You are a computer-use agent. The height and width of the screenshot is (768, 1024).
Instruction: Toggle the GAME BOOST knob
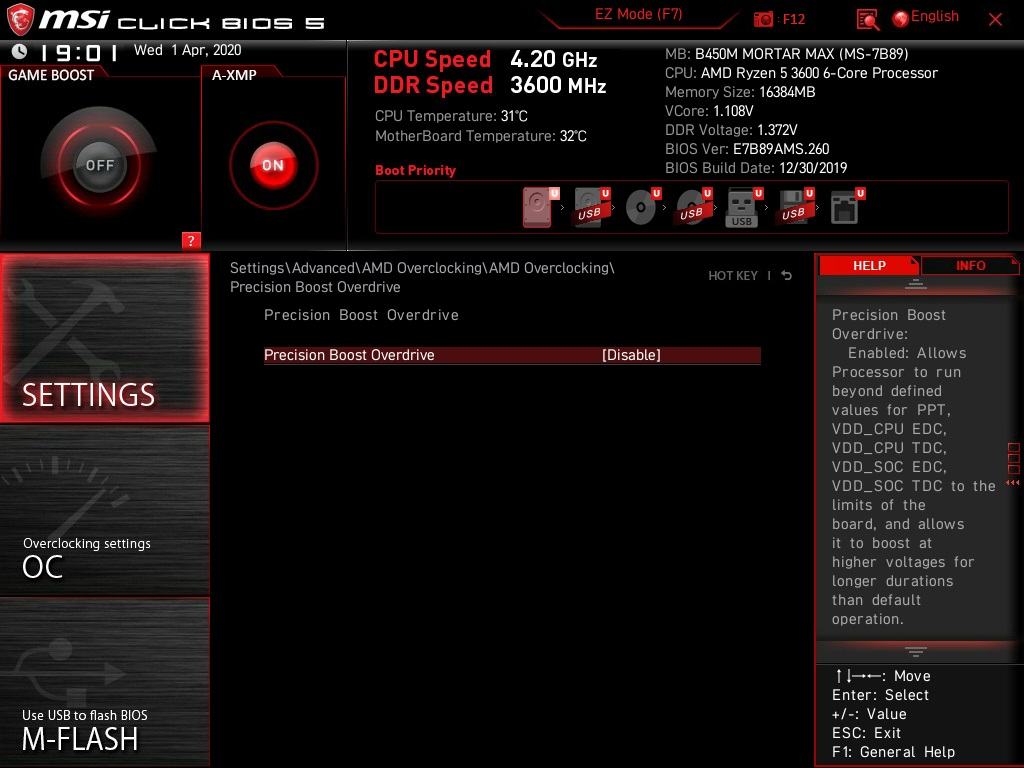tap(99, 165)
